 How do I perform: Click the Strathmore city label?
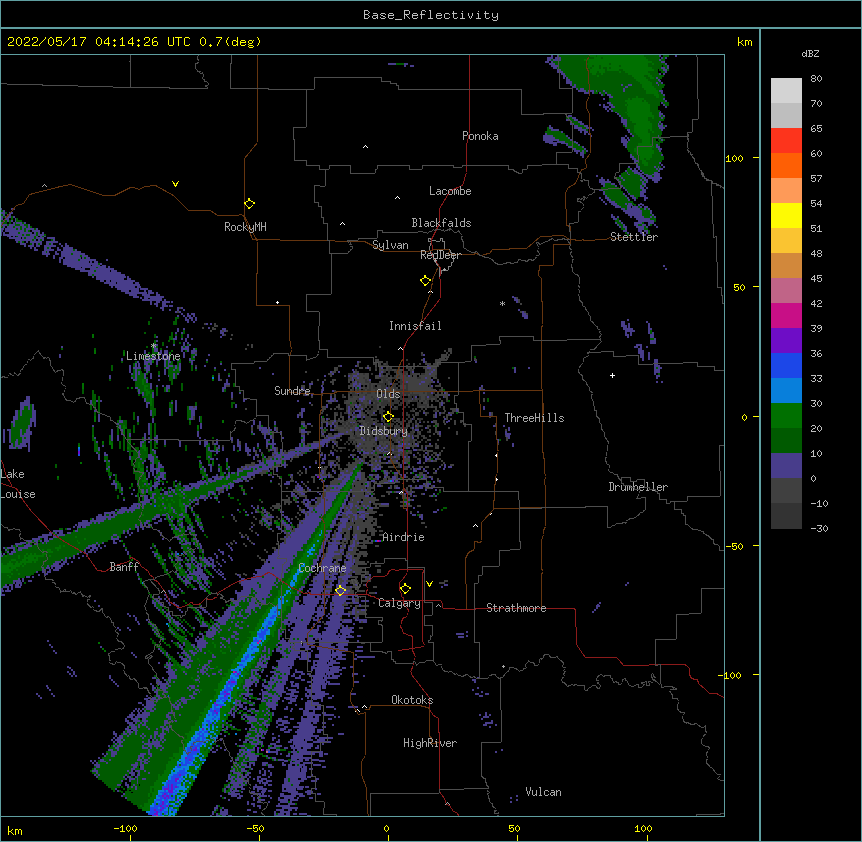[516, 608]
